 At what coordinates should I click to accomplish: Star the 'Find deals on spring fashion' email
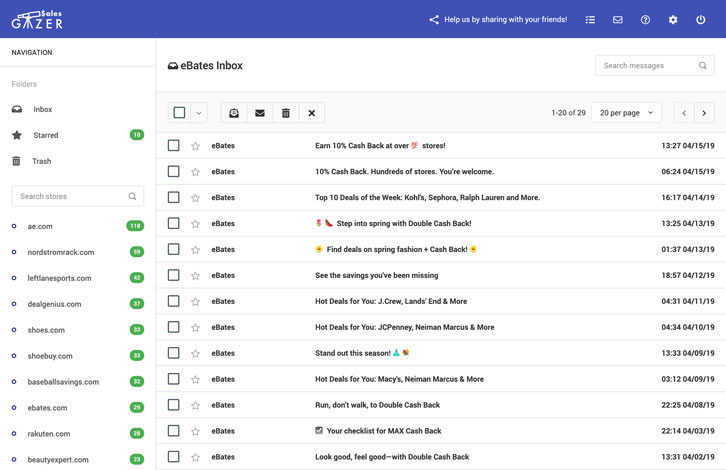click(x=195, y=250)
